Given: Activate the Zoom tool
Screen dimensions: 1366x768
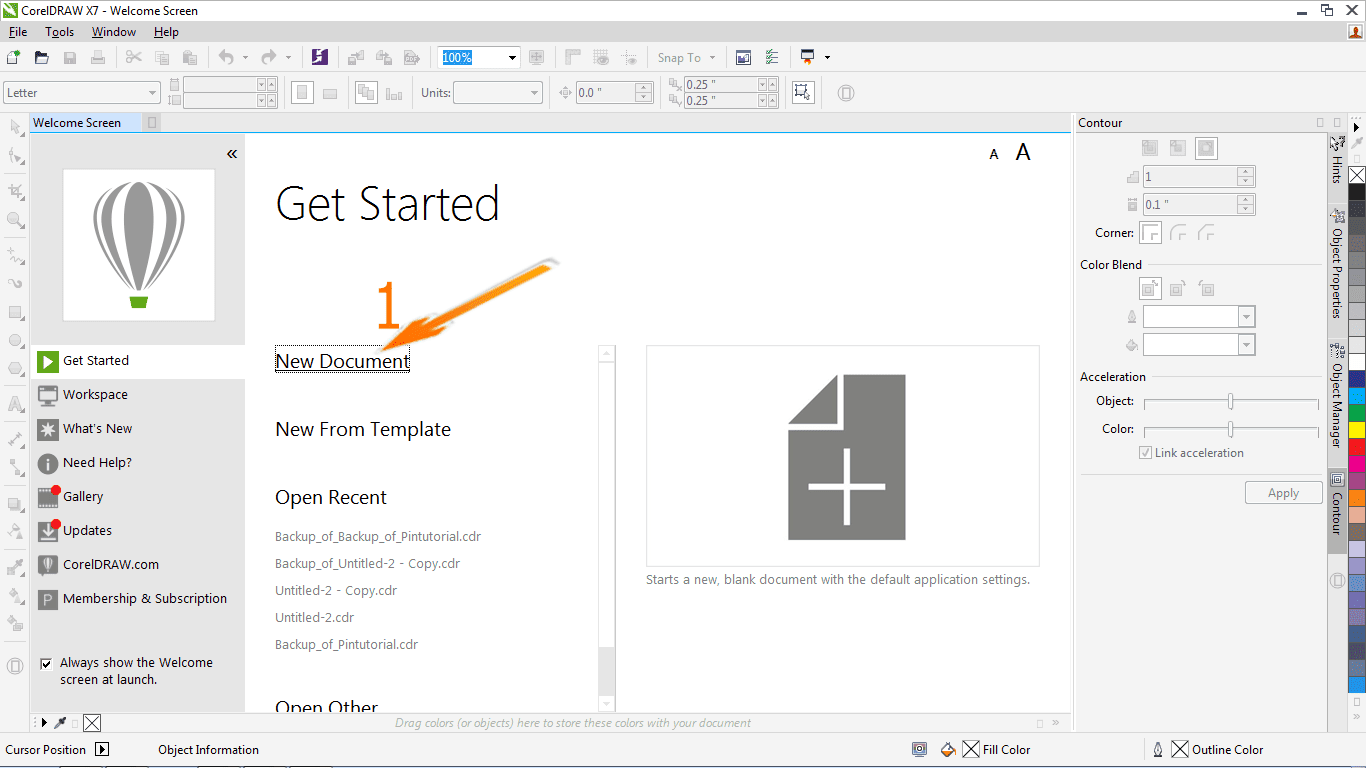Looking at the screenshot, I should [14, 218].
